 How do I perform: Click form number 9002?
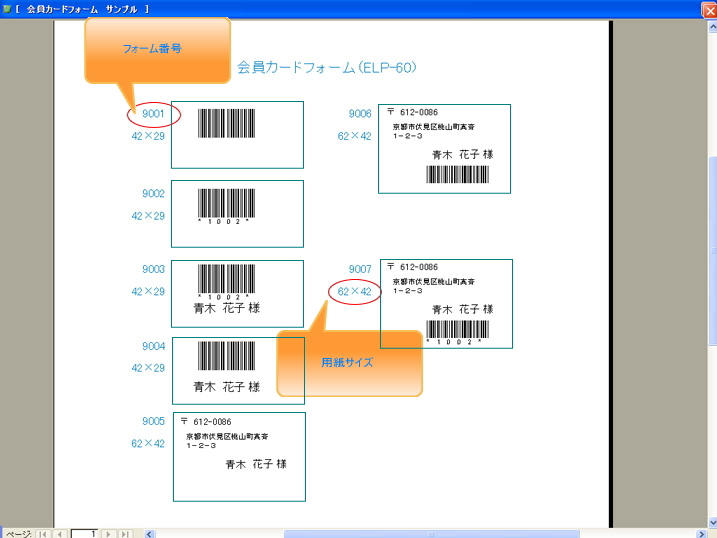click(x=153, y=193)
